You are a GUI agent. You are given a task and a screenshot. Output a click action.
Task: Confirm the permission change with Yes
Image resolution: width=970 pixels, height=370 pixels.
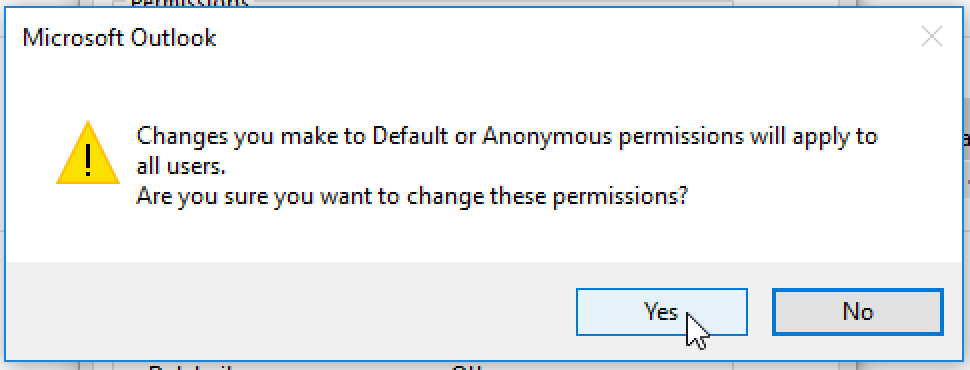point(661,312)
